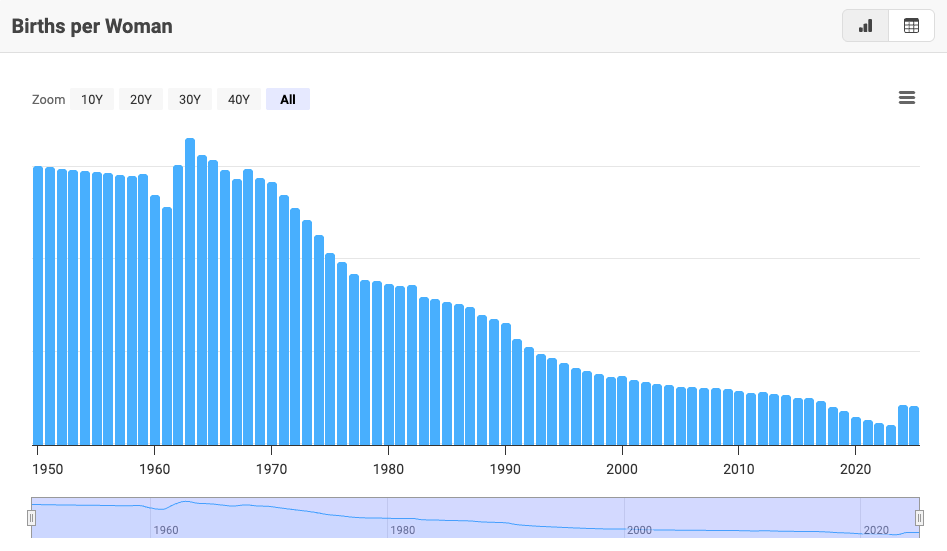The image size is (947, 551).
Task: Click 1960 in the navigator timeline
Action: click(167, 530)
